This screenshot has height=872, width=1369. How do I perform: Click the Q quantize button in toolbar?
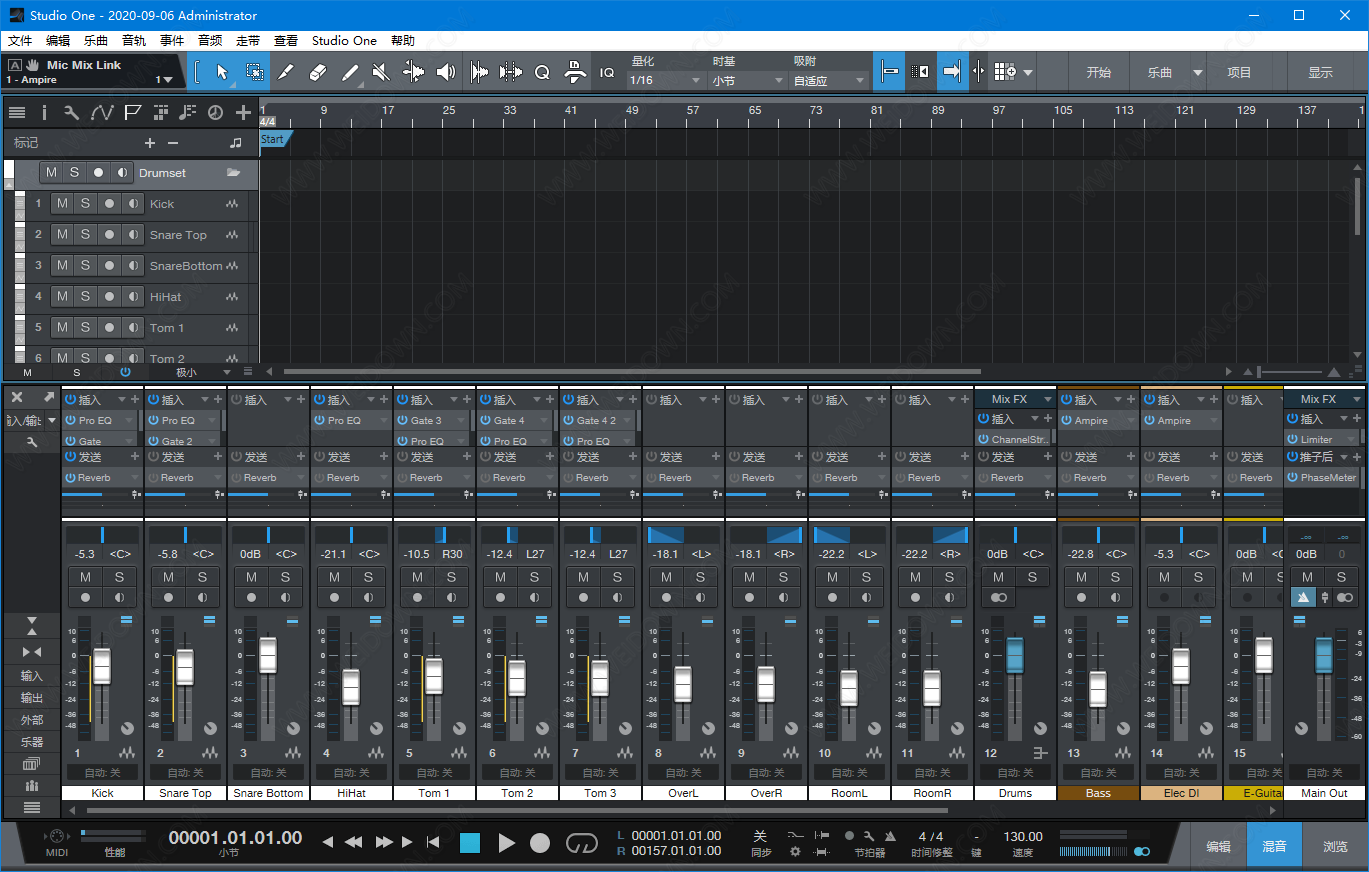click(542, 72)
